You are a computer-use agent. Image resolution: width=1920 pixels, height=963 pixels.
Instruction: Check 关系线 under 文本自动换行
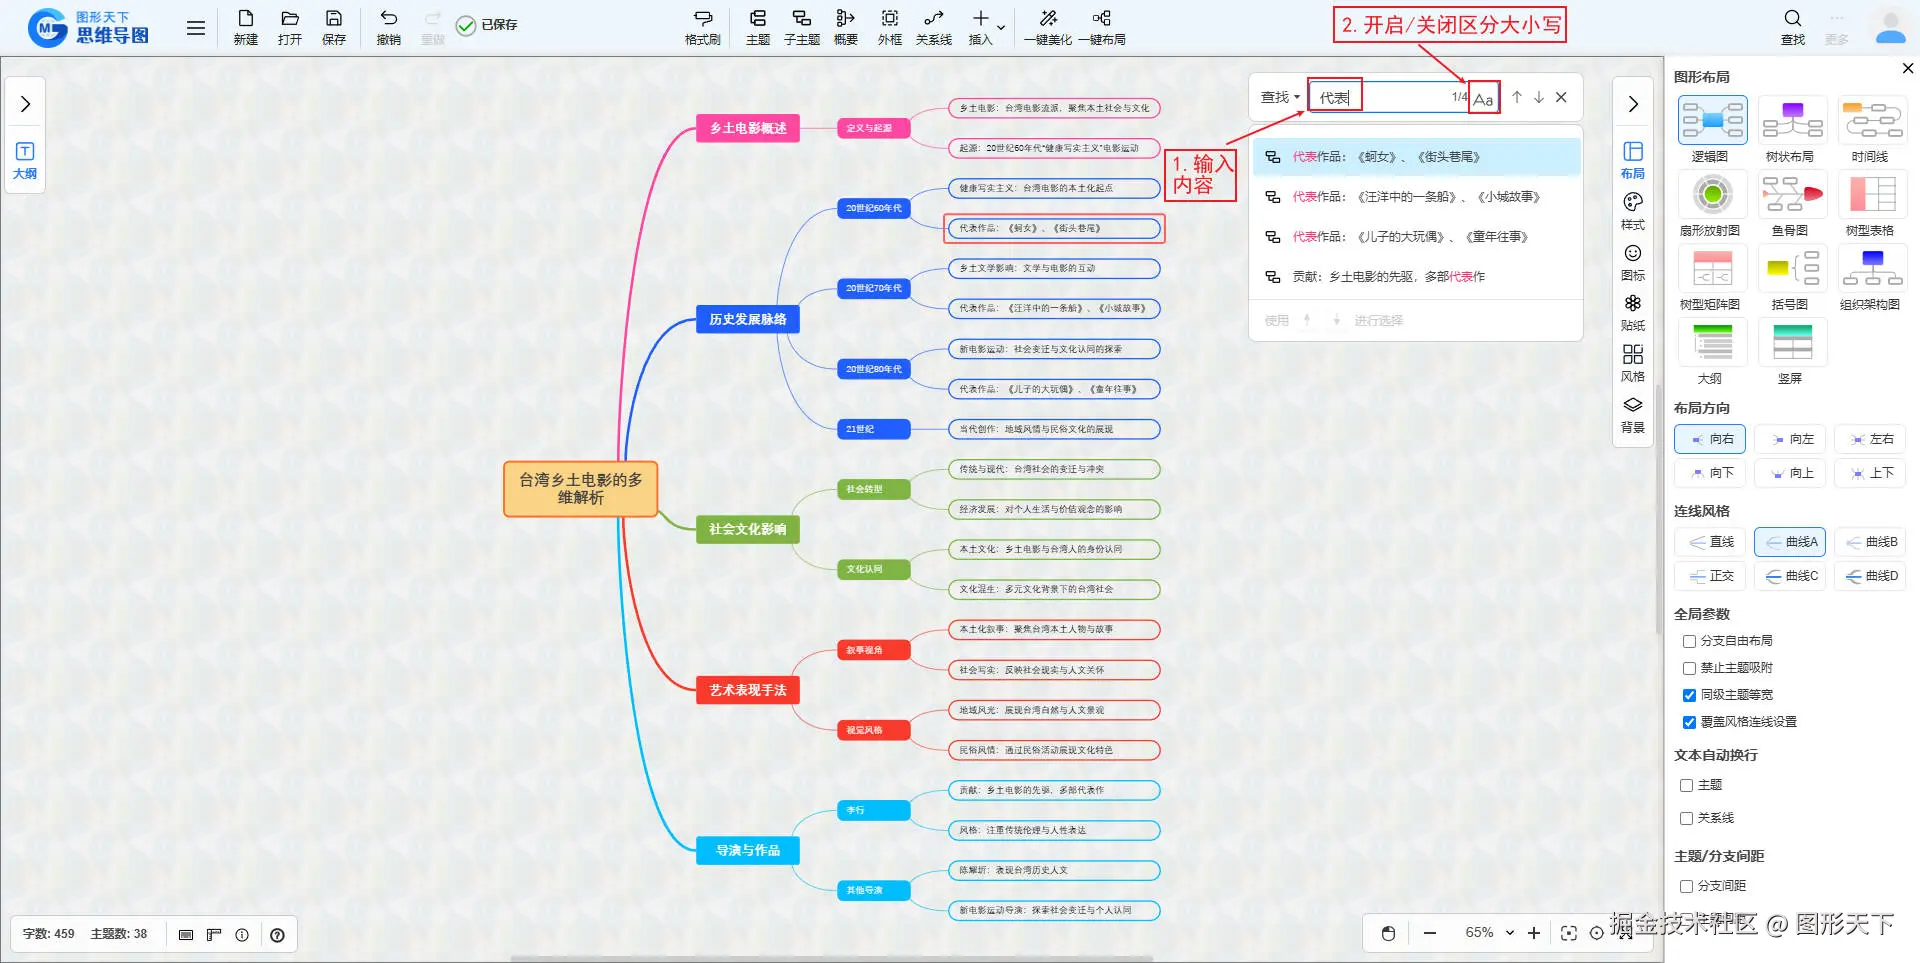point(1687,819)
